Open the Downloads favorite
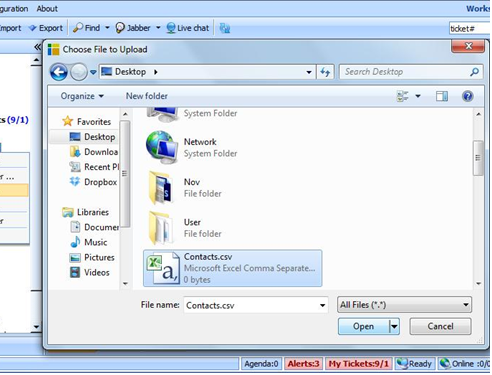Screen dimensions: 492x375 (x=94, y=152)
